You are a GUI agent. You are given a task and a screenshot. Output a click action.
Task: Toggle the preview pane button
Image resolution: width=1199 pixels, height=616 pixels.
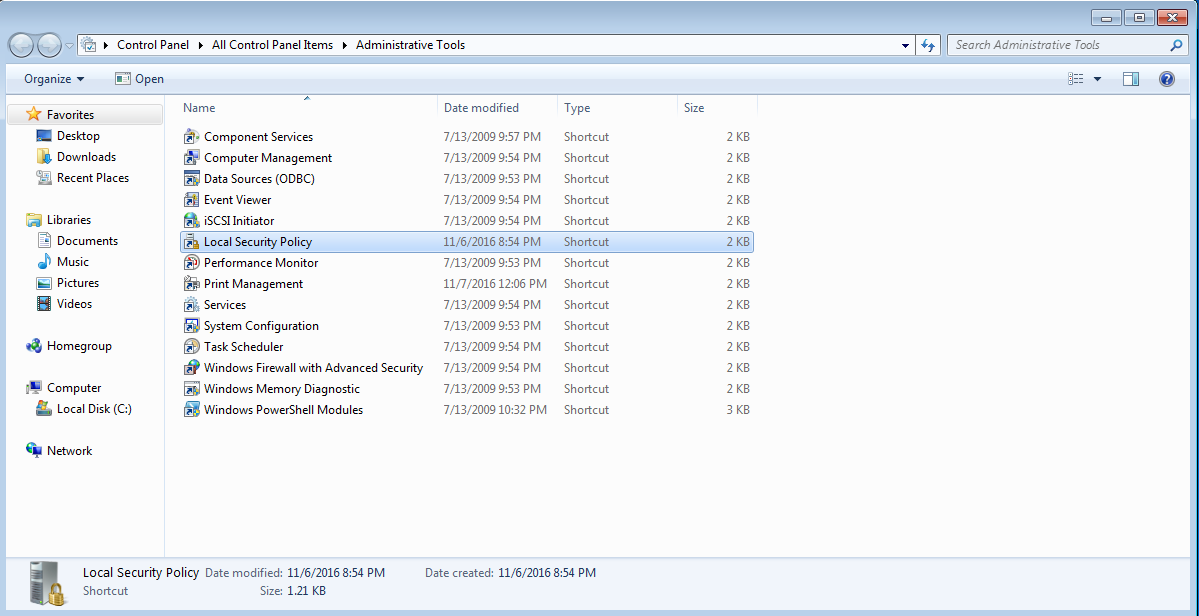(1131, 79)
